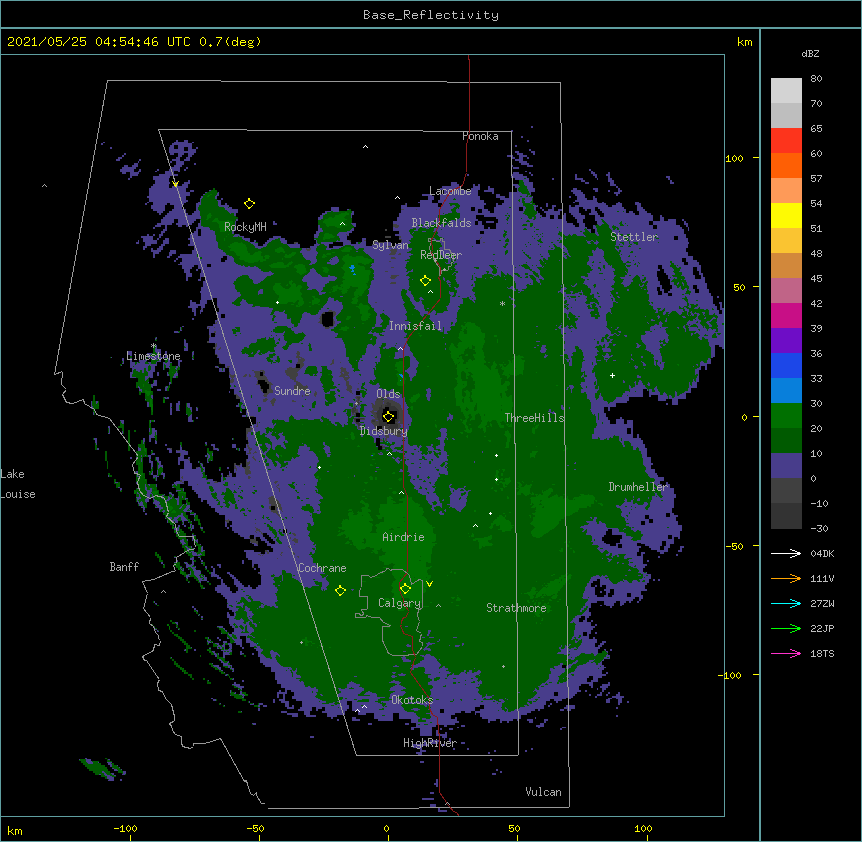Click the Banff label
The width and height of the screenshot is (862, 842).
tap(124, 567)
